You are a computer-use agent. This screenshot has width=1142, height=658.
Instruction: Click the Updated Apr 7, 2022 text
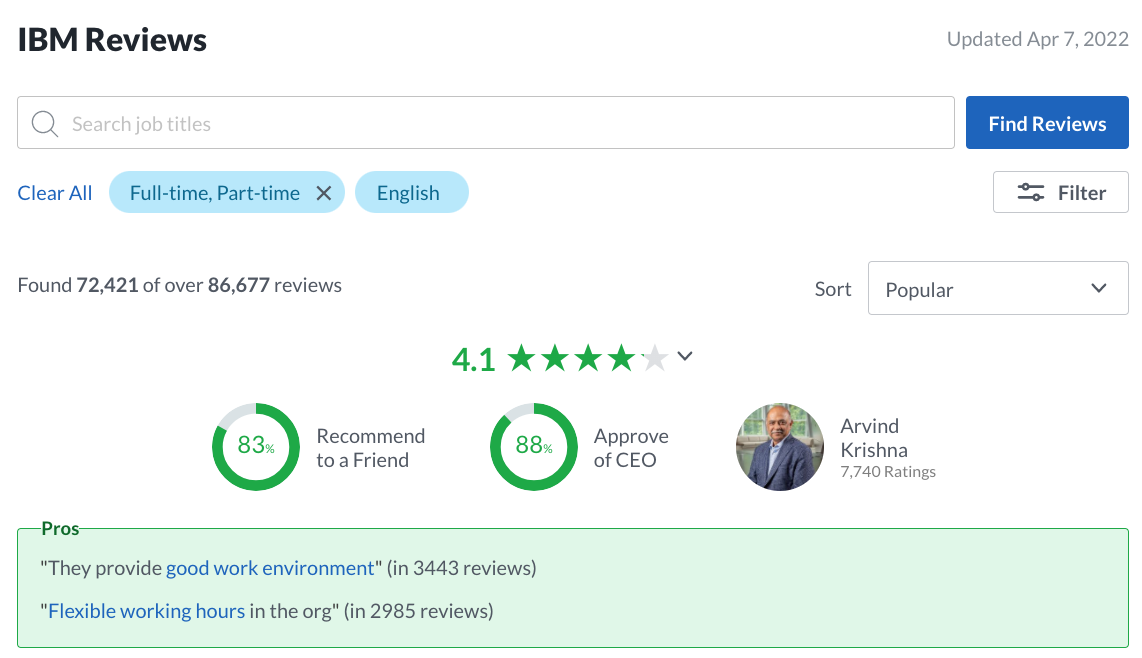(x=1037, y=39)
